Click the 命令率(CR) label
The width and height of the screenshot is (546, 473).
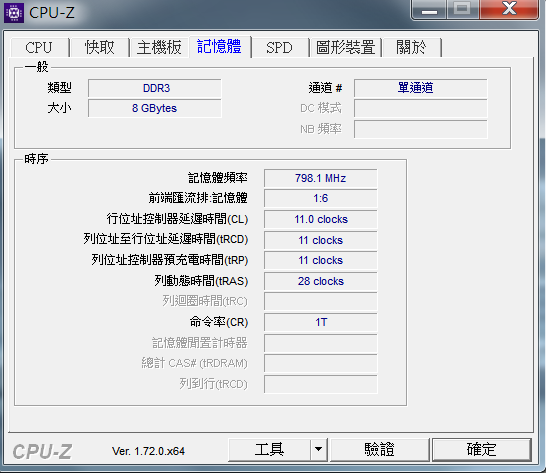pyautogui.click(x=219, y=322)
